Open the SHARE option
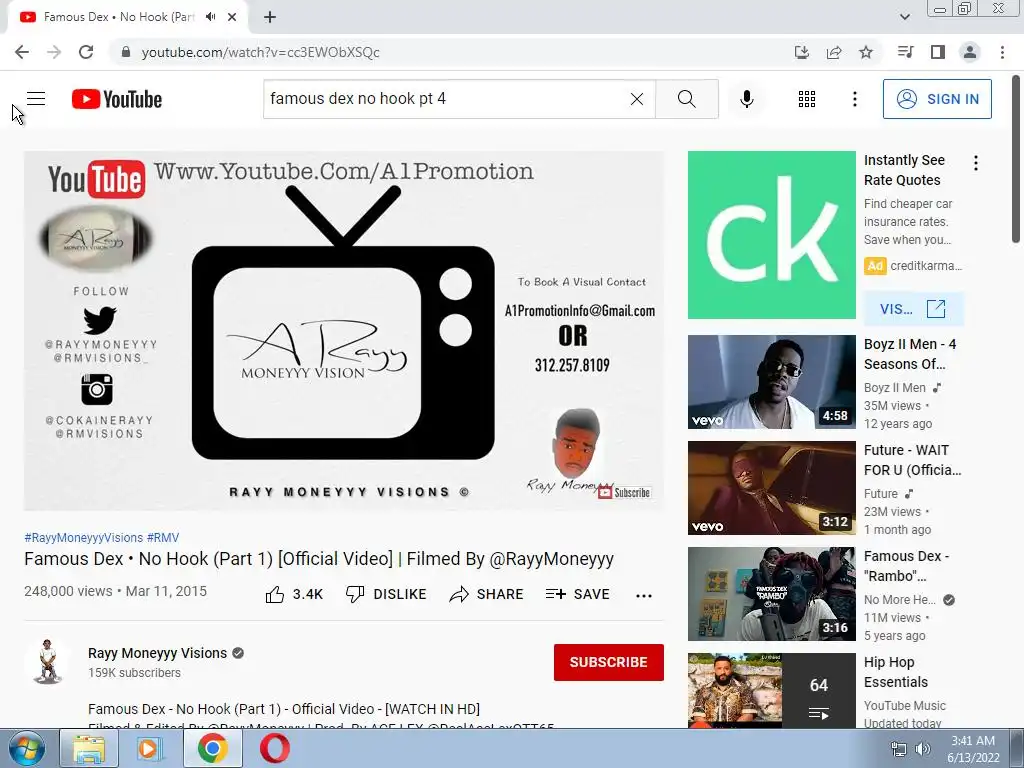 tap(487, 594)
